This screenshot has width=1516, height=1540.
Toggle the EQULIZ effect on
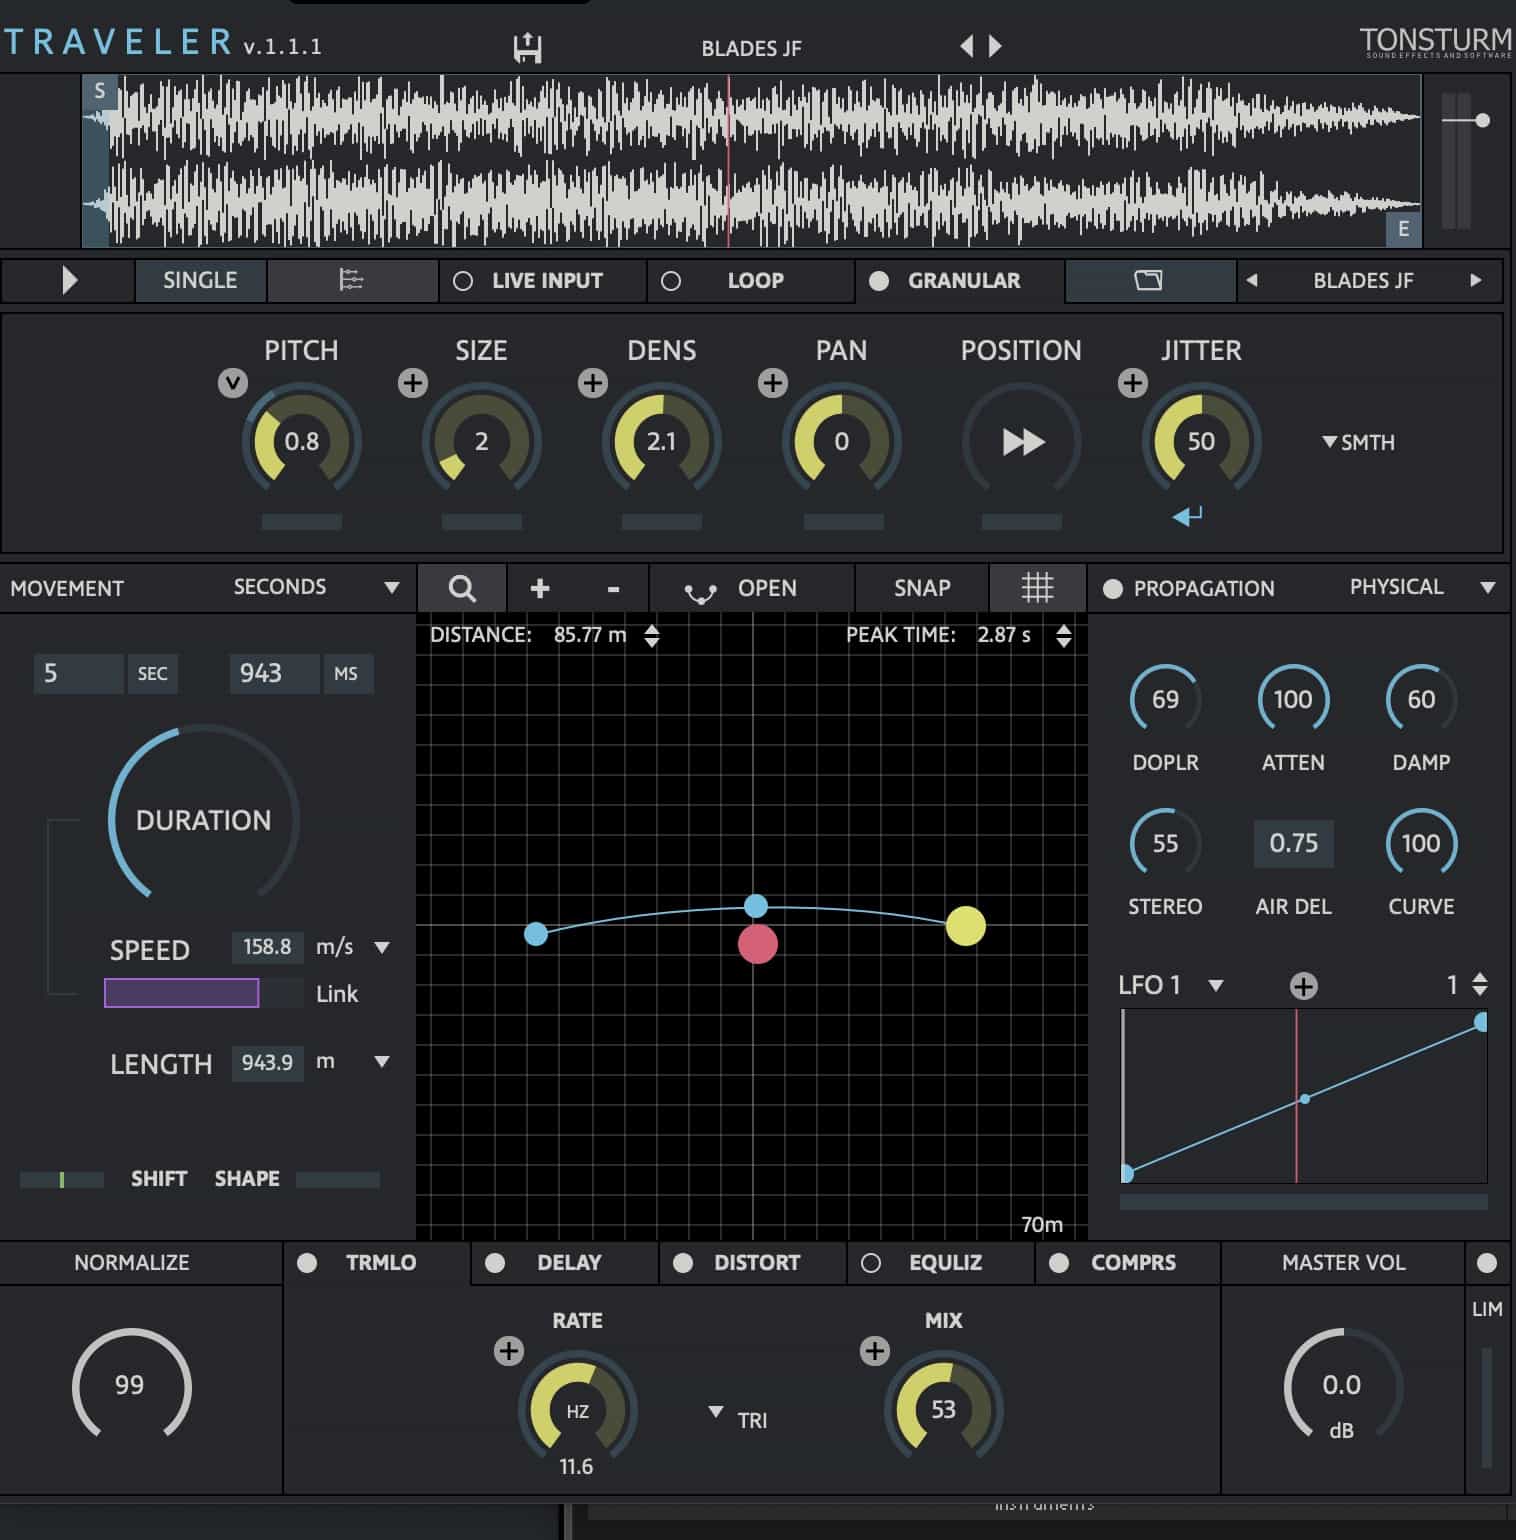(x=872, y=1263)
